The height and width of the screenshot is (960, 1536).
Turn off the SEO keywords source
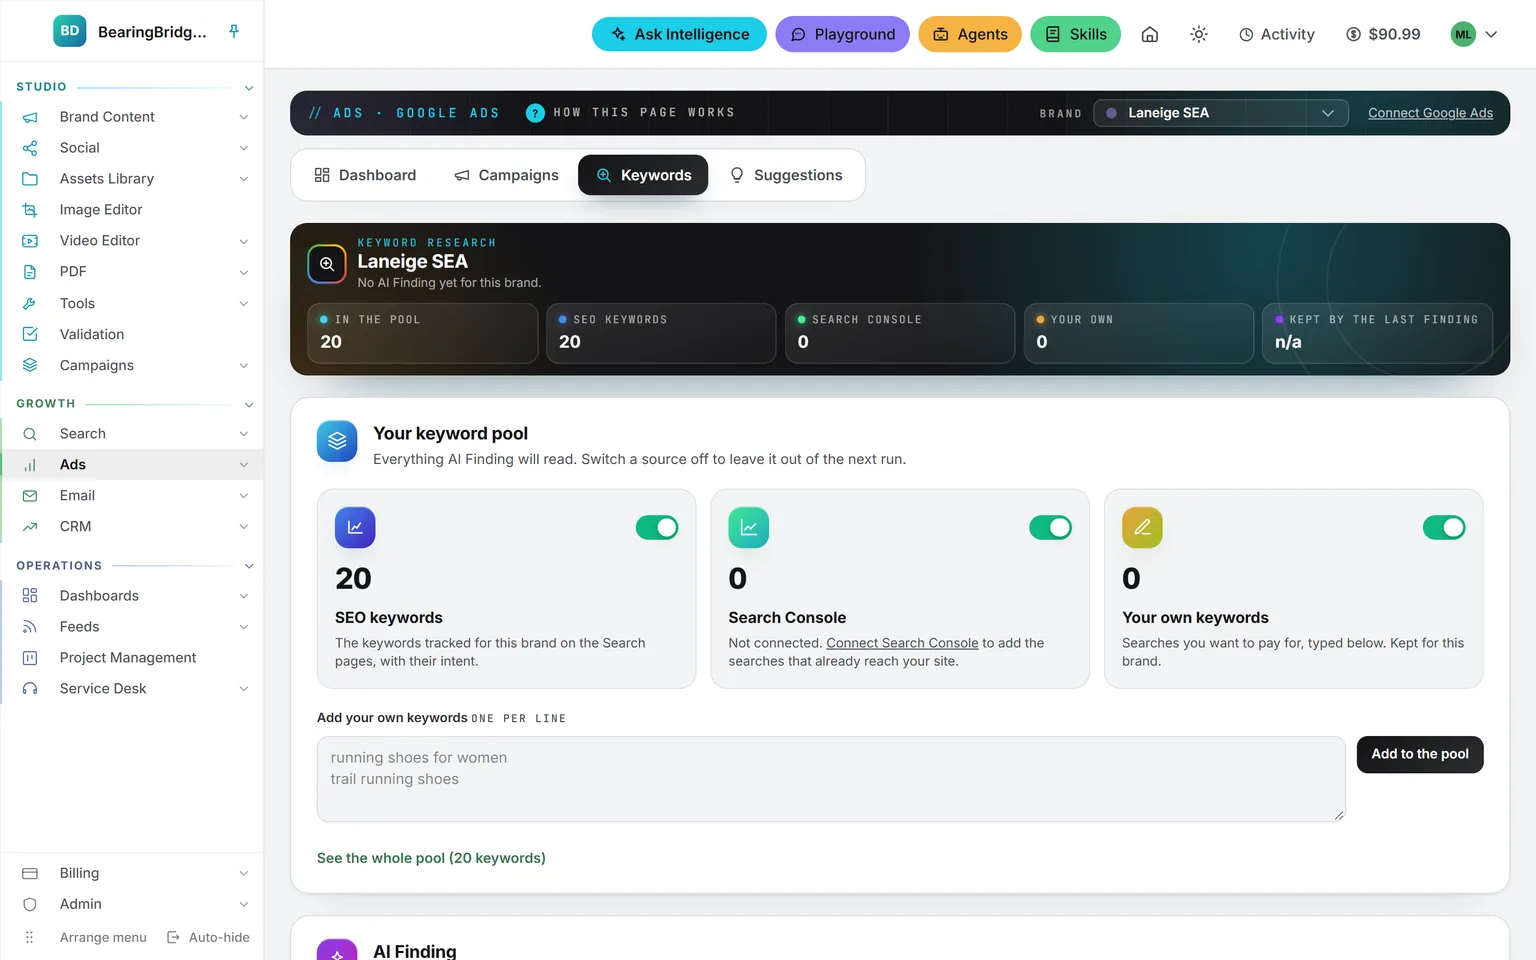tap(657, 527)
